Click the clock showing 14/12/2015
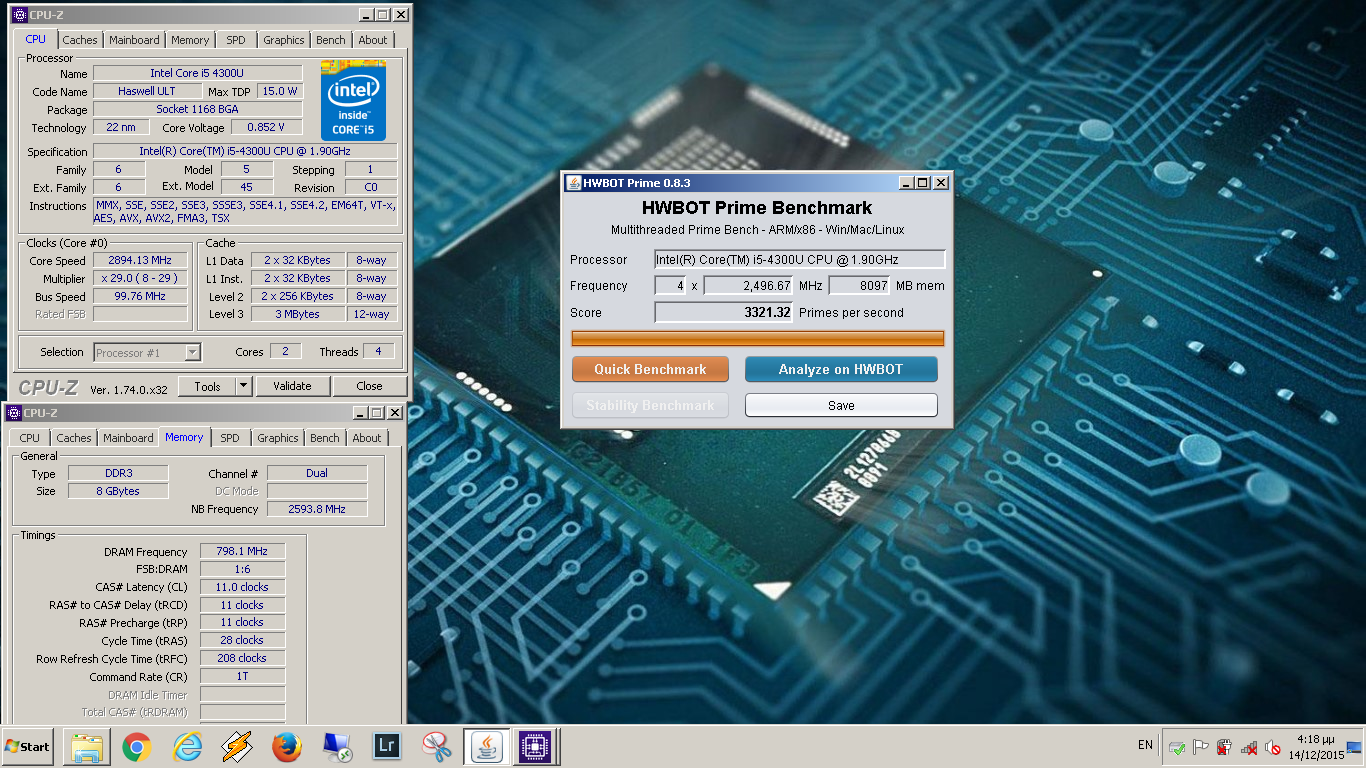 1317,748
